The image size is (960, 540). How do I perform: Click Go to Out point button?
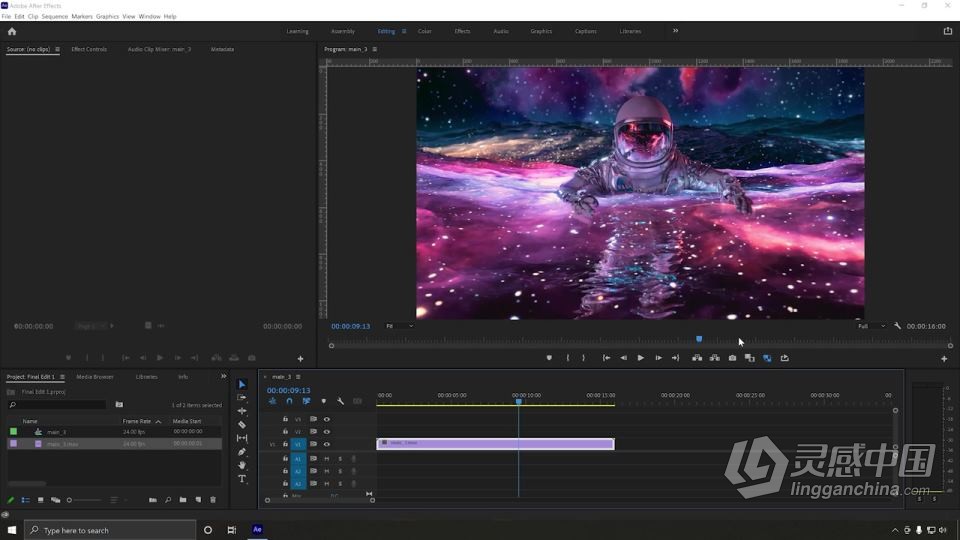(x=675, y=358)
